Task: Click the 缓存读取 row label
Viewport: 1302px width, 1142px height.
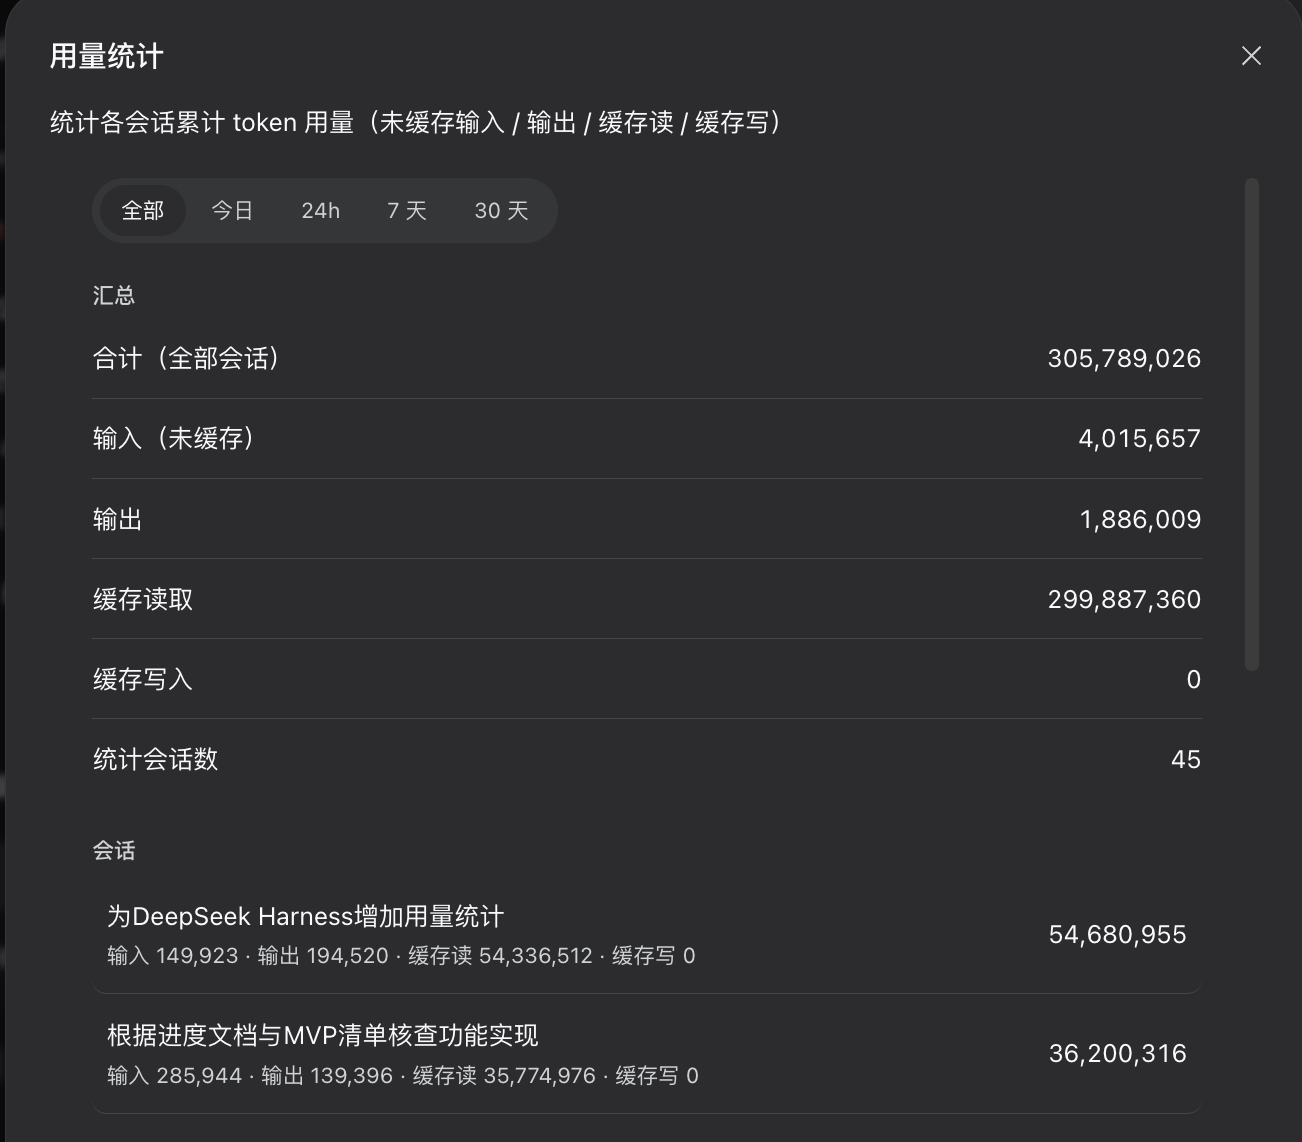Action: [143, 600]
